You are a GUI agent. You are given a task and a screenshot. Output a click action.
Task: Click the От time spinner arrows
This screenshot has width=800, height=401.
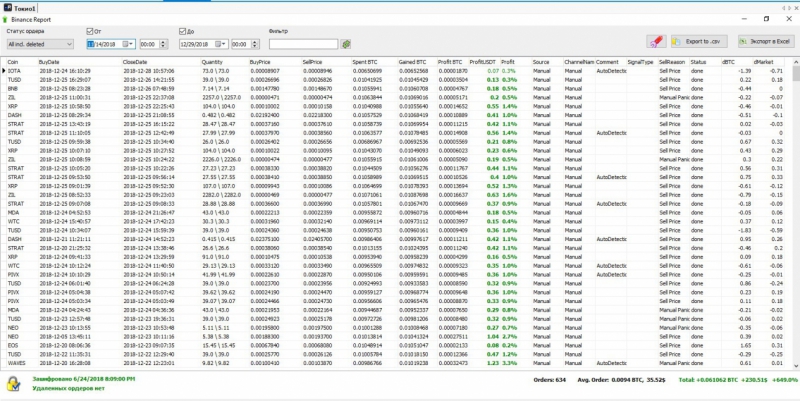coord(163,44)
